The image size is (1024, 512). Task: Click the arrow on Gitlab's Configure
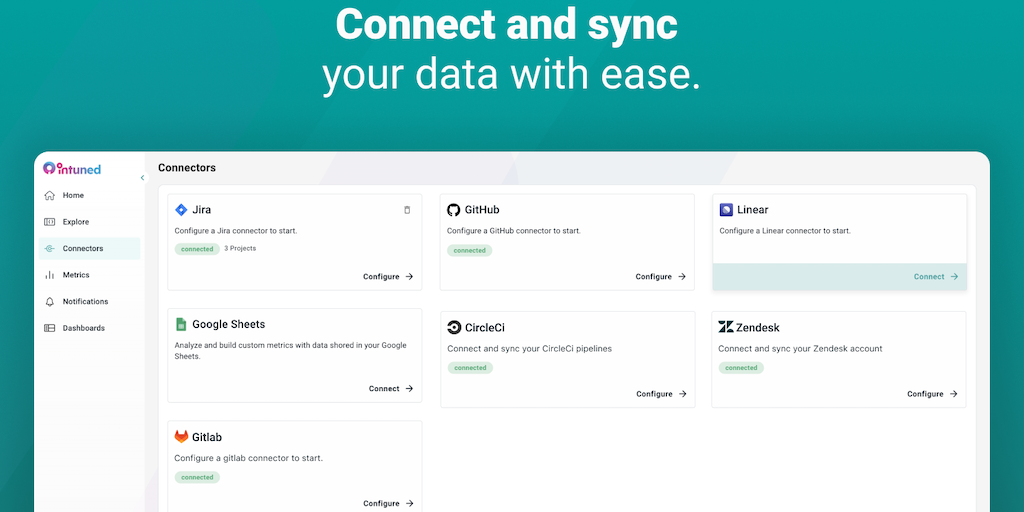(x=409, y=504)
